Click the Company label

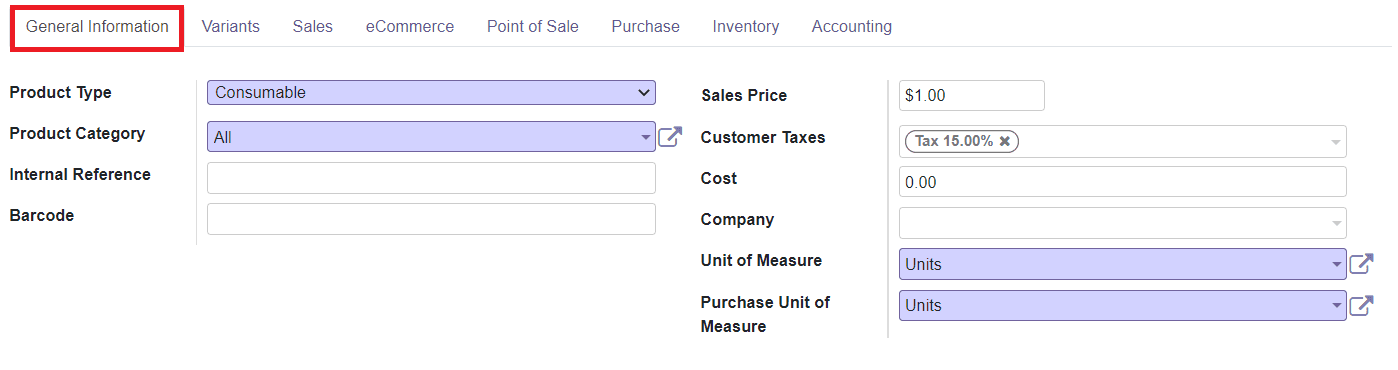tap(738, 220)
